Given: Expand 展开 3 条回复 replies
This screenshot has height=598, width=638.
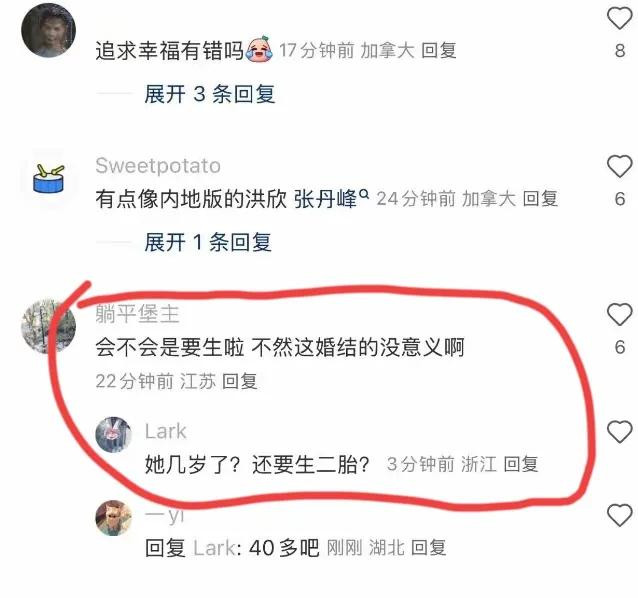Looking at the screenshot, I should pos(210,94).
